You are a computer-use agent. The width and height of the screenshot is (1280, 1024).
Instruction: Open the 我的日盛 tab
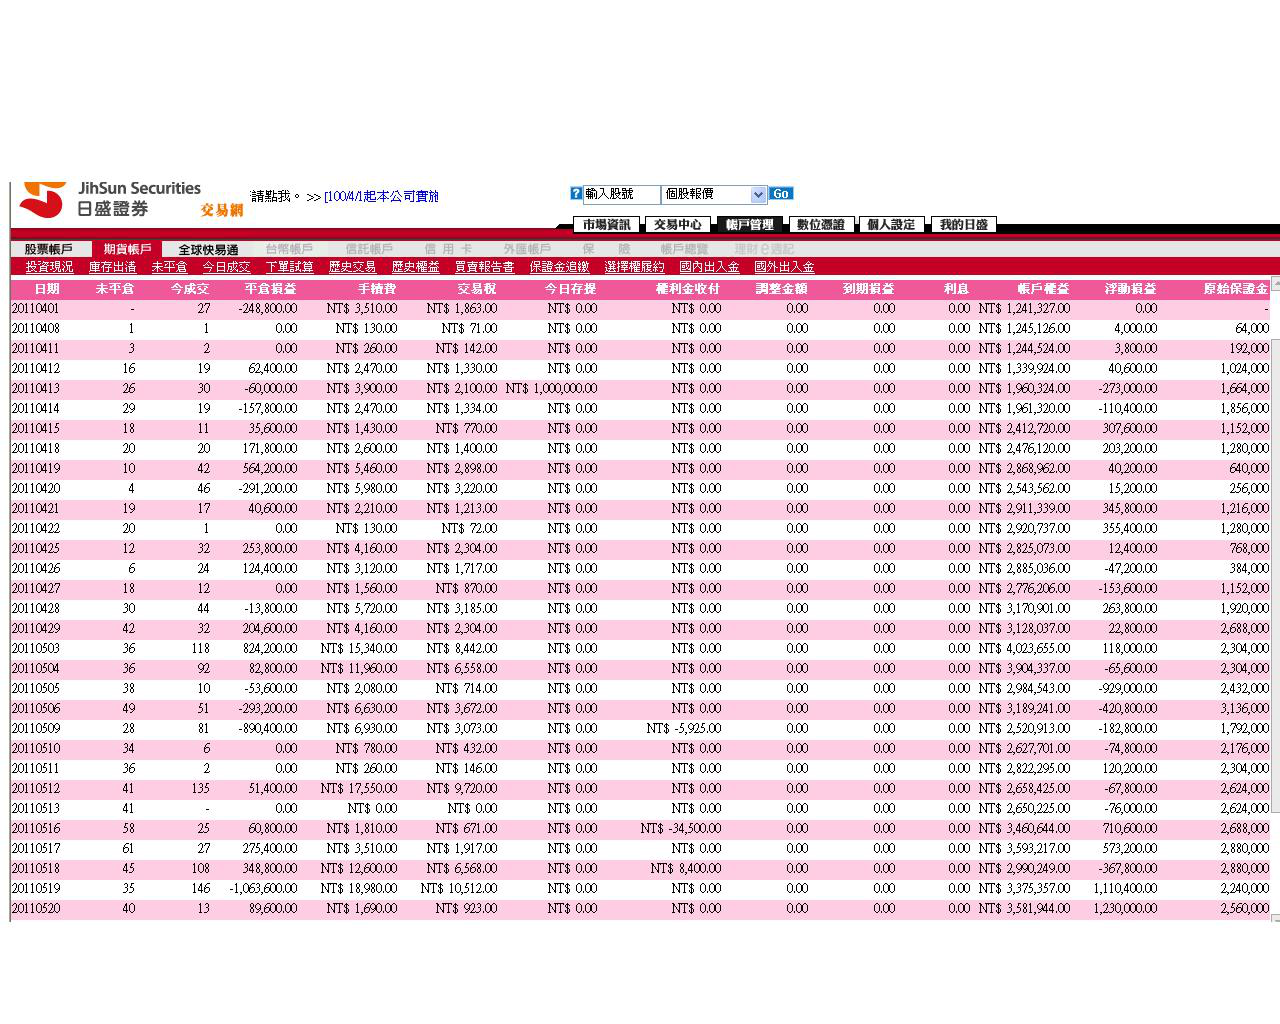[x=963, y=225]
